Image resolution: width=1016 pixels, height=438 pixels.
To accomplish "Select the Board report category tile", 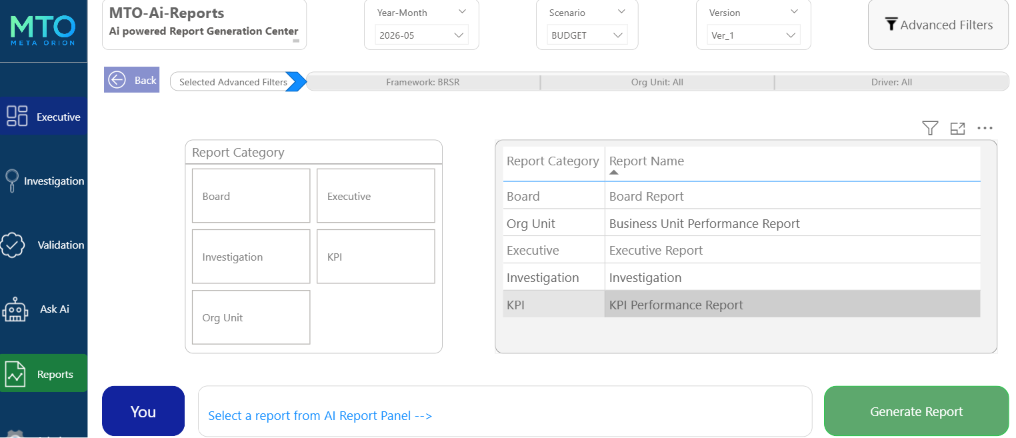I will pos(251,196).
